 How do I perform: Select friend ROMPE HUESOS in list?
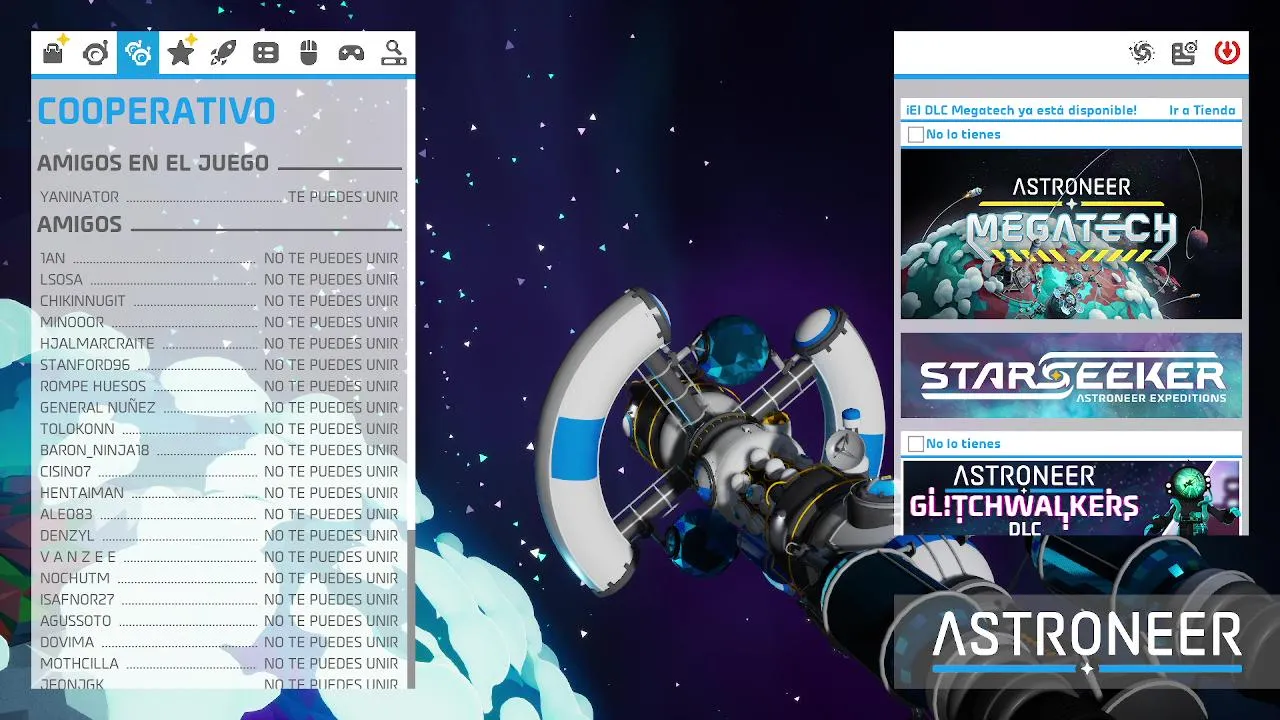coord(219,386)
